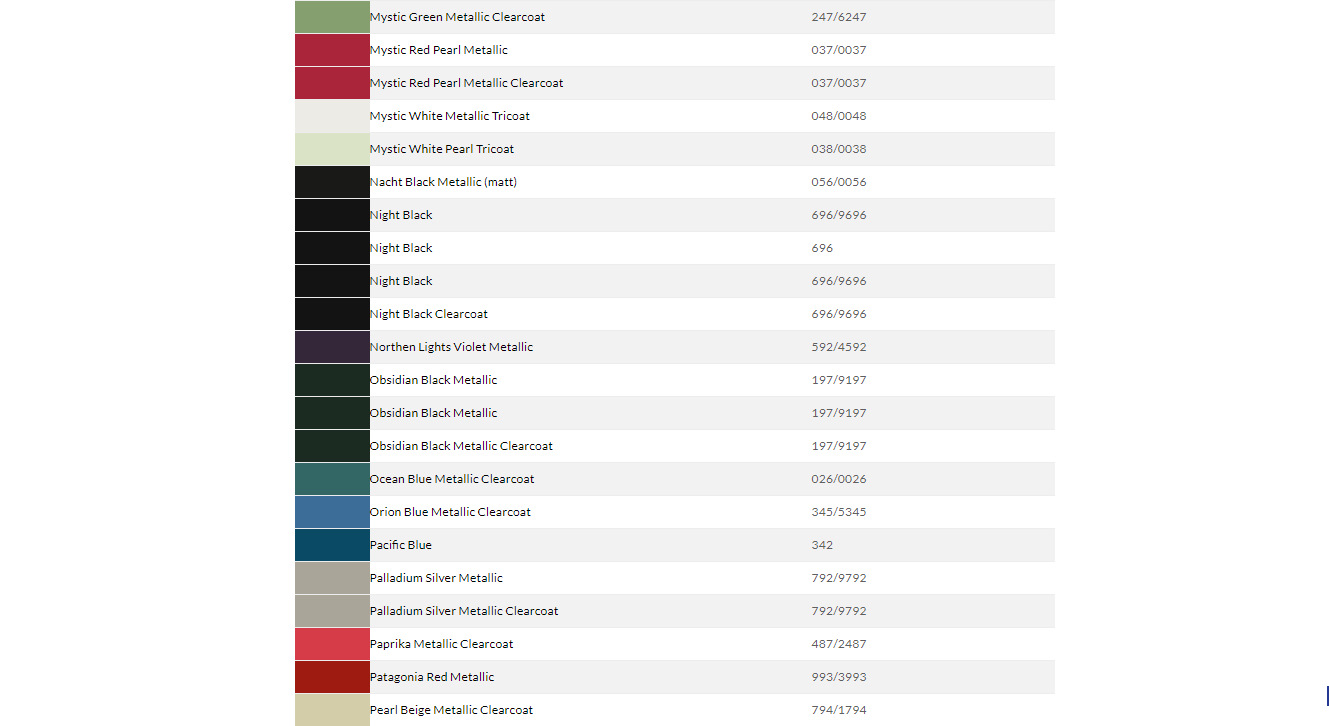Click the Night Black Clearcoat name

coord(429,314)
